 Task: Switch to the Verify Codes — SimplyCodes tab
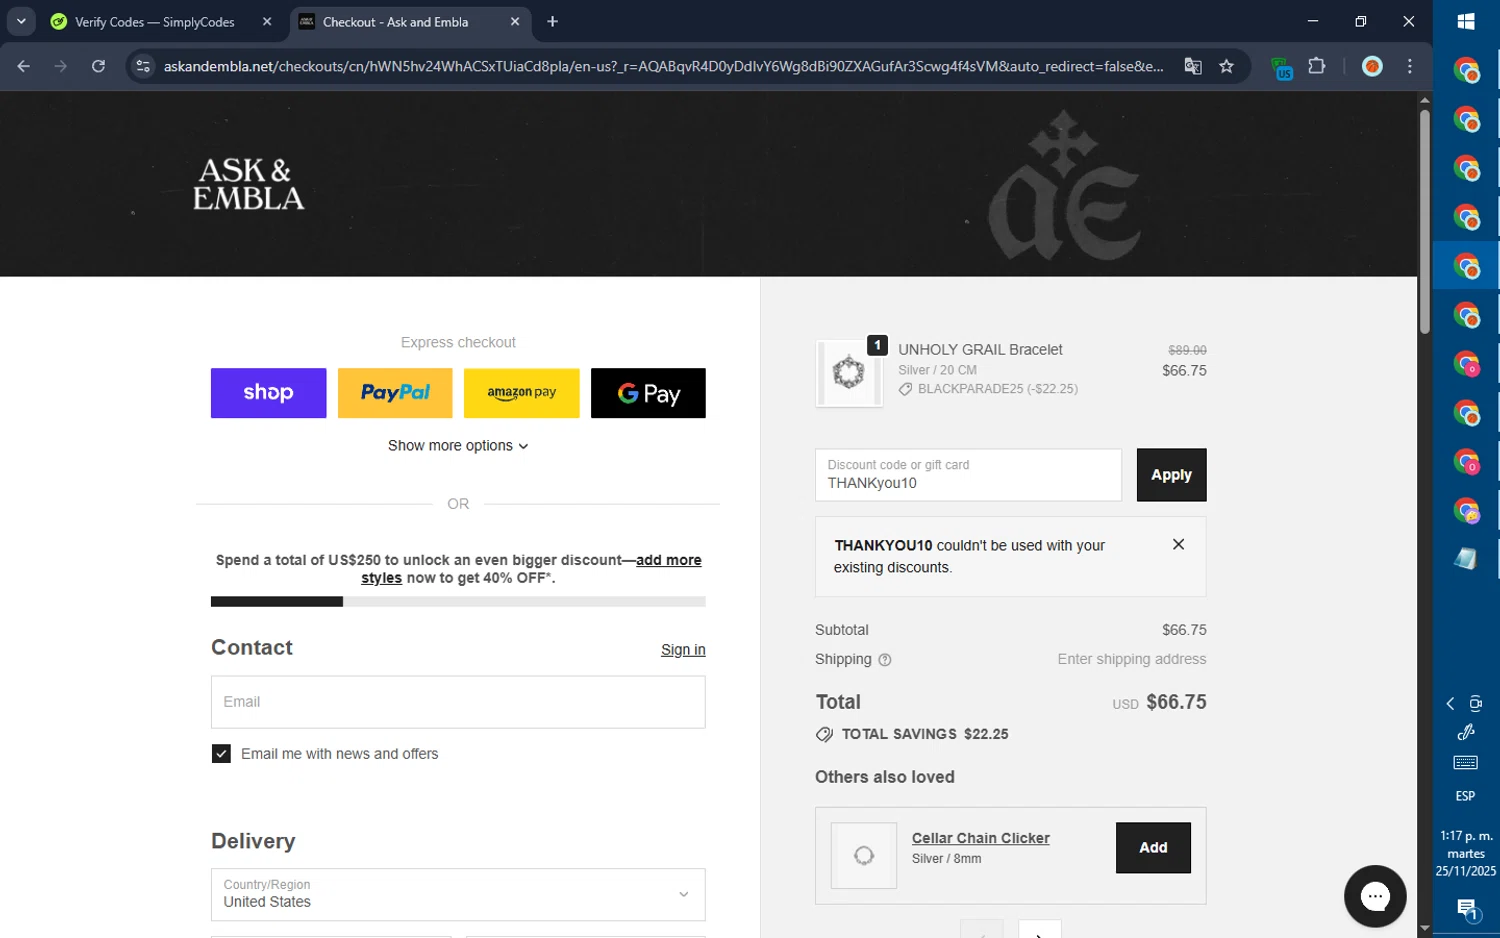click(x=155, y=22)
